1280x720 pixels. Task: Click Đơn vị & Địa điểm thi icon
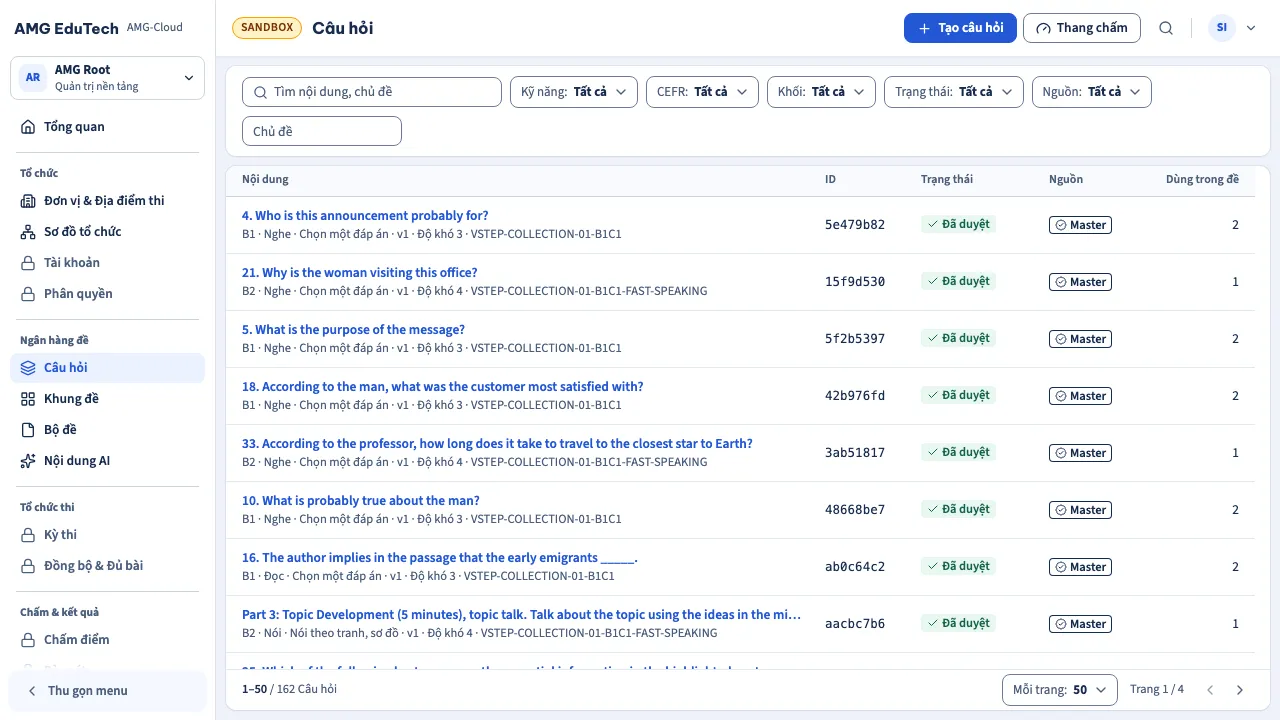coord(28,201)
